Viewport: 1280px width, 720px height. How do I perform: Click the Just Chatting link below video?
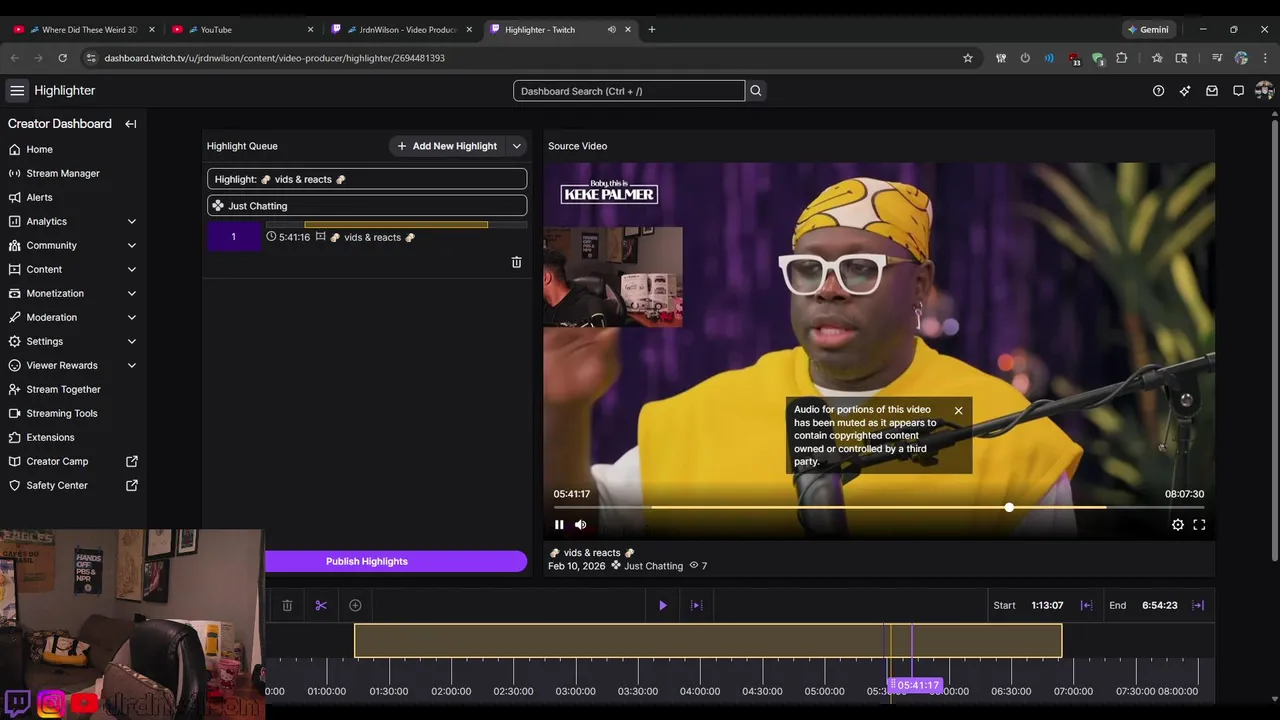coord(653,566)
